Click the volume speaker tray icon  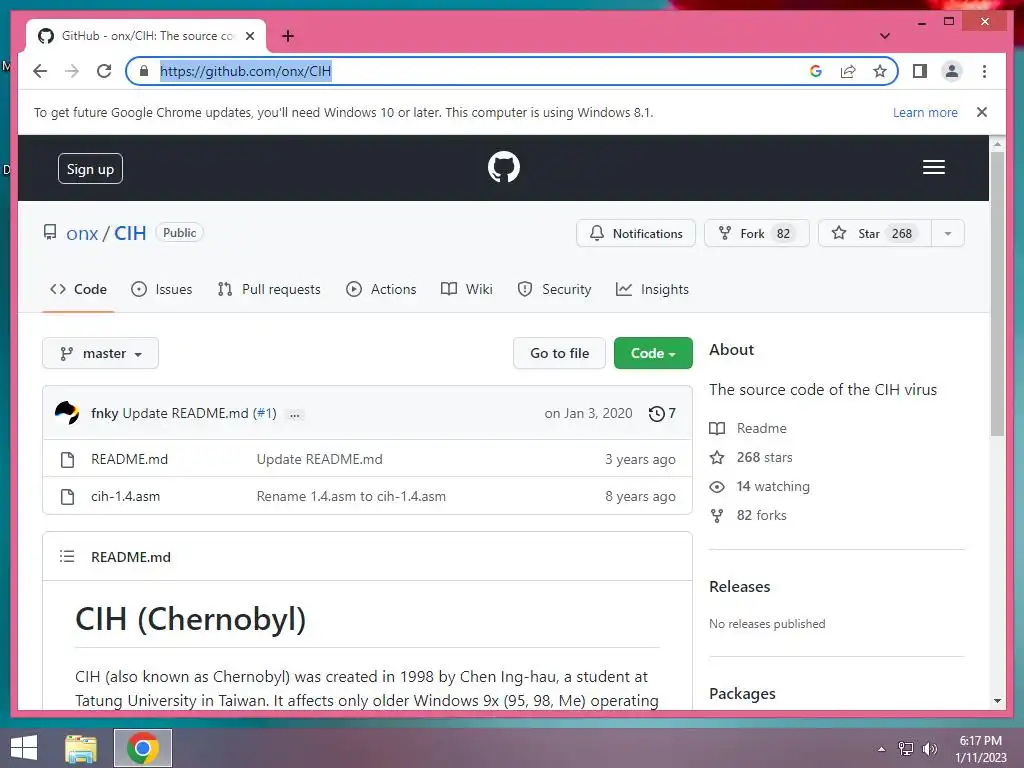pyautogui.click(x=929, y=748)
